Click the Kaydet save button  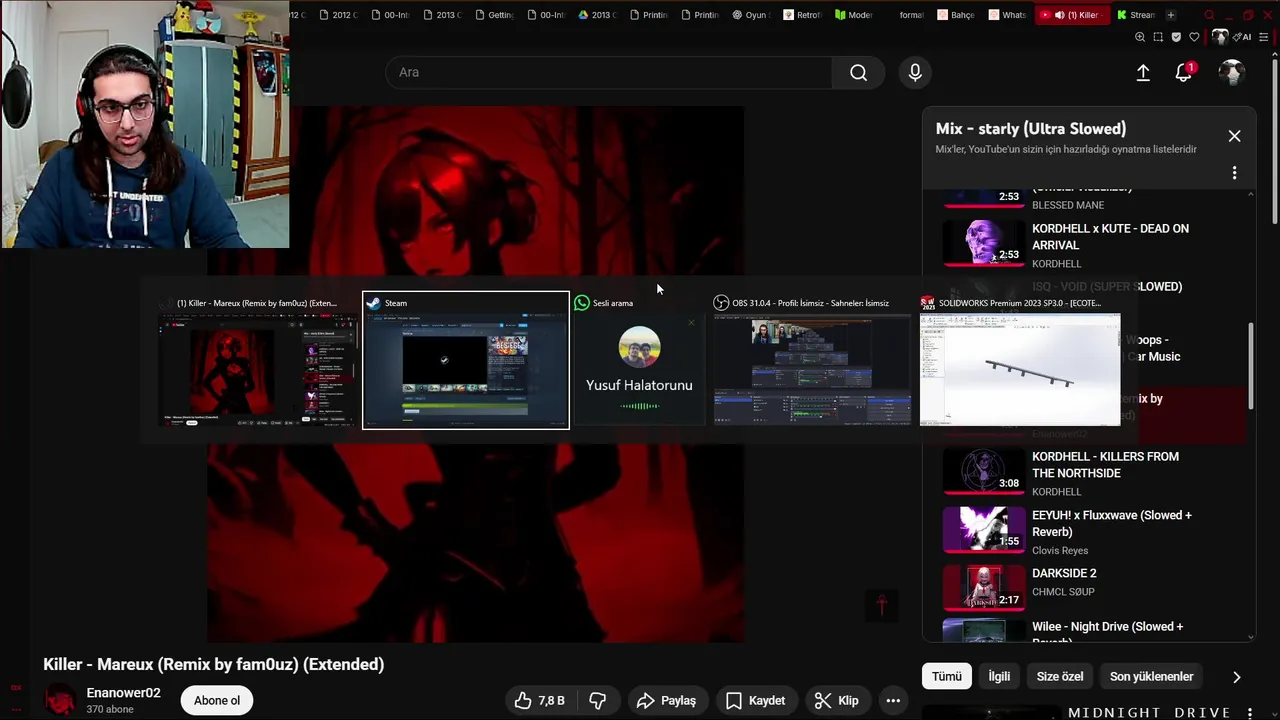click(755, 700)
